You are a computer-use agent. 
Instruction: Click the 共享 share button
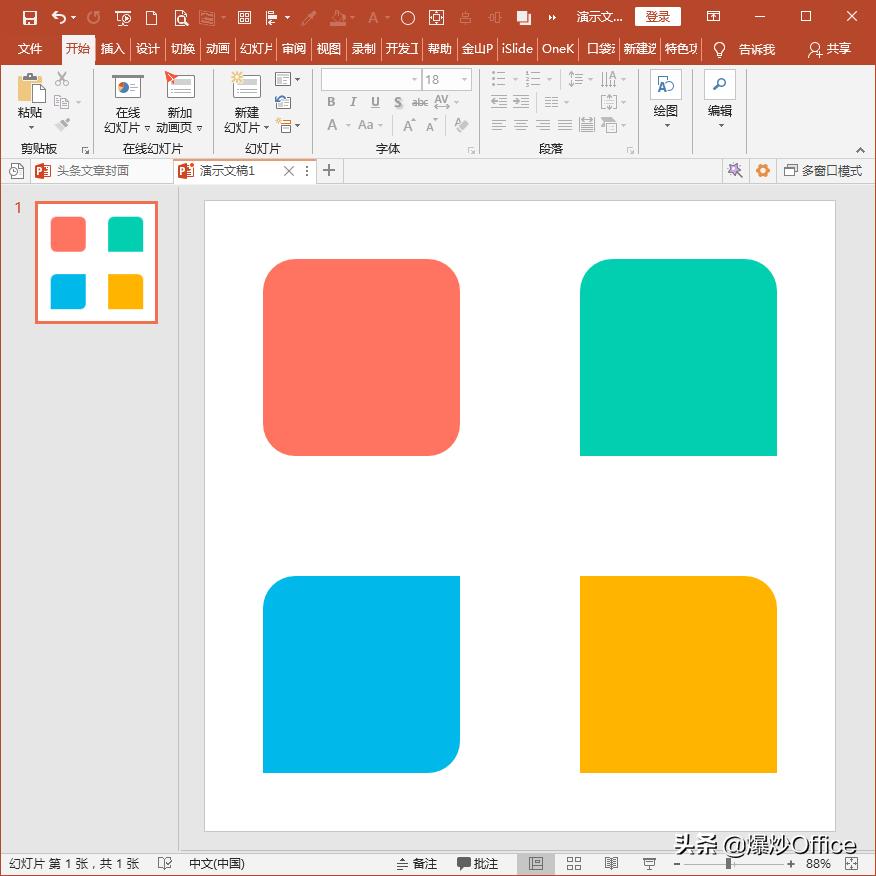[x=830, y=49]
